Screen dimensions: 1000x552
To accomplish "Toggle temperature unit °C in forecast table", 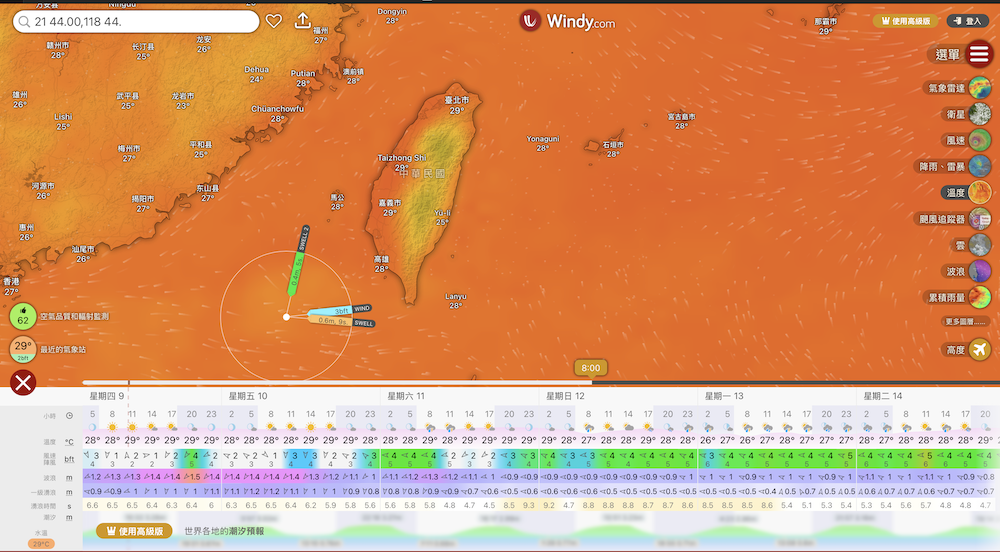I will [69, 441].
